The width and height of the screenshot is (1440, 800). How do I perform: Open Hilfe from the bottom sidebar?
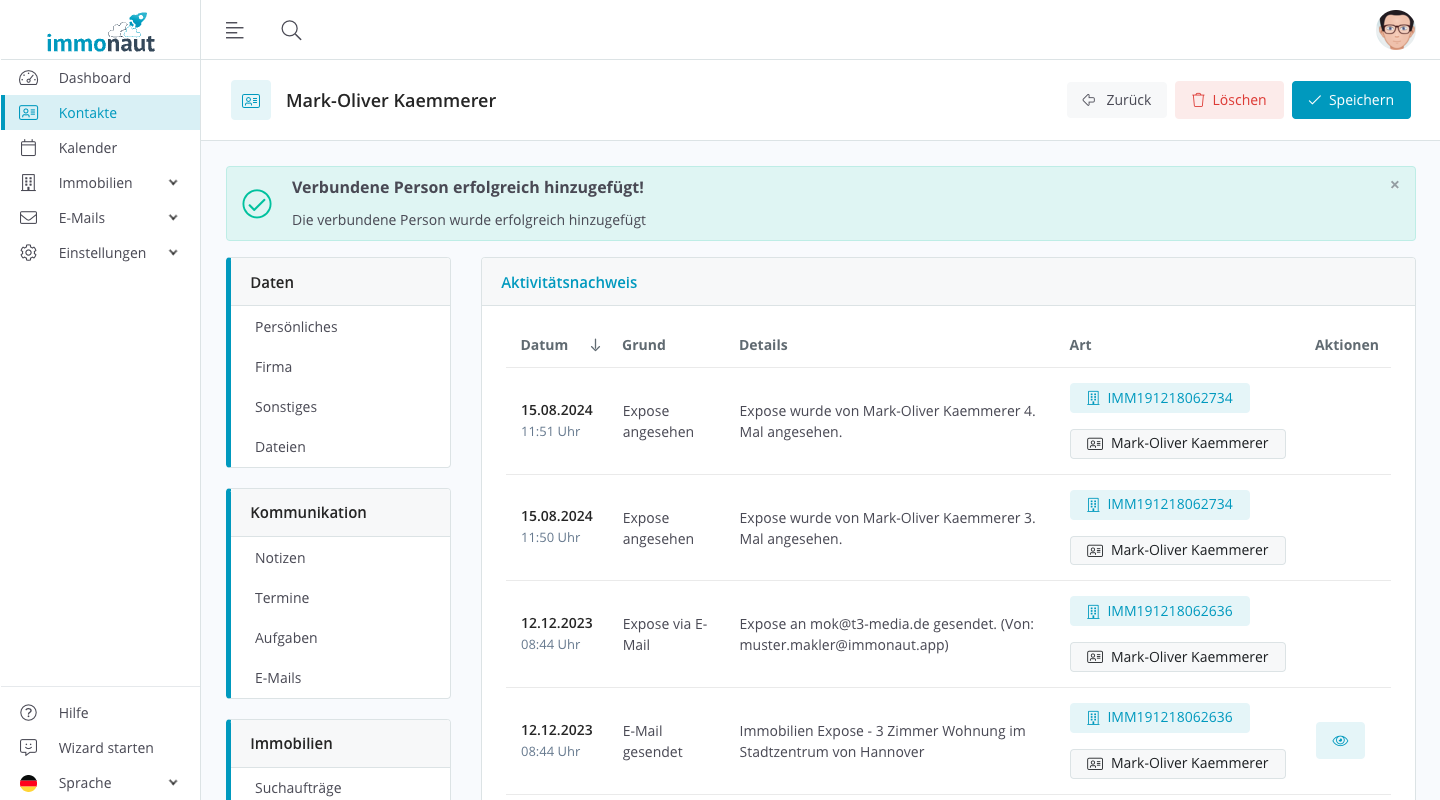coord(73,713)
